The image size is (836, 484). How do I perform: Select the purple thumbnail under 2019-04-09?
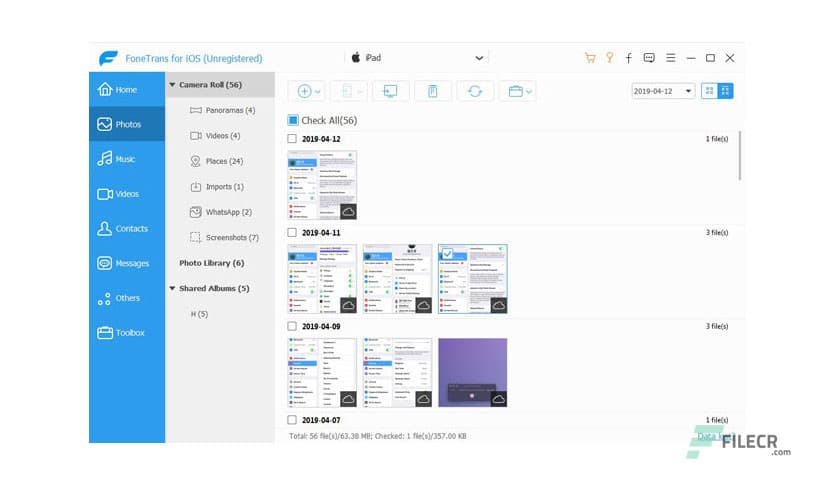coord(472,373)
